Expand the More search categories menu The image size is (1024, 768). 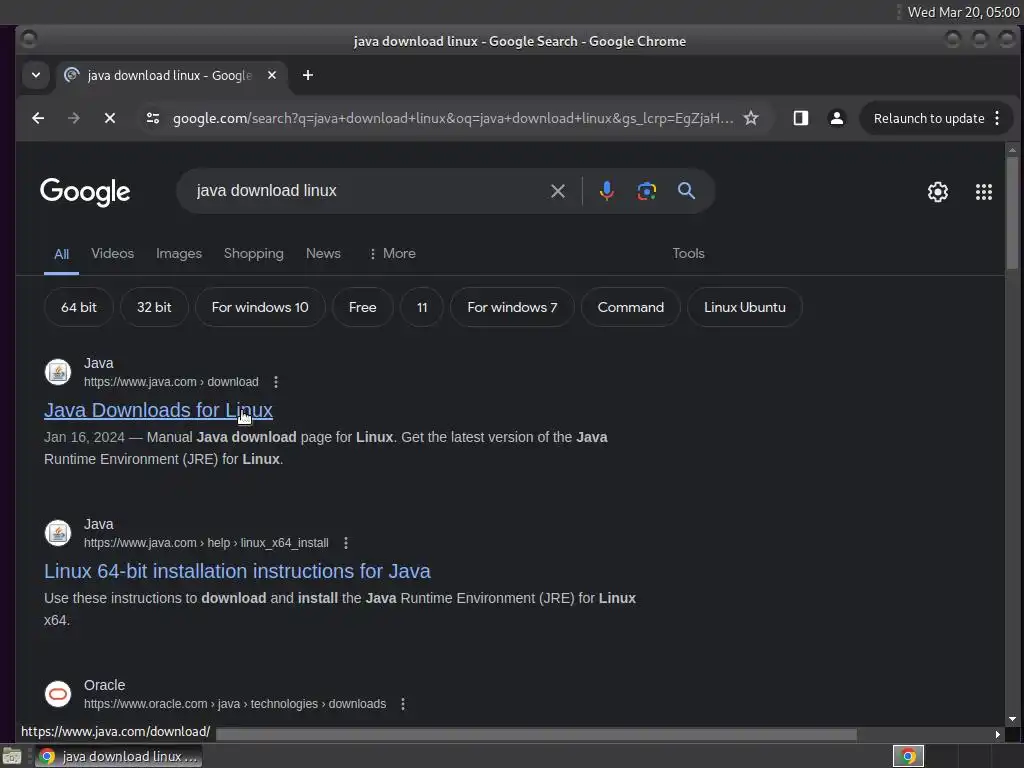pyautogui.click(x=392, y=253)
